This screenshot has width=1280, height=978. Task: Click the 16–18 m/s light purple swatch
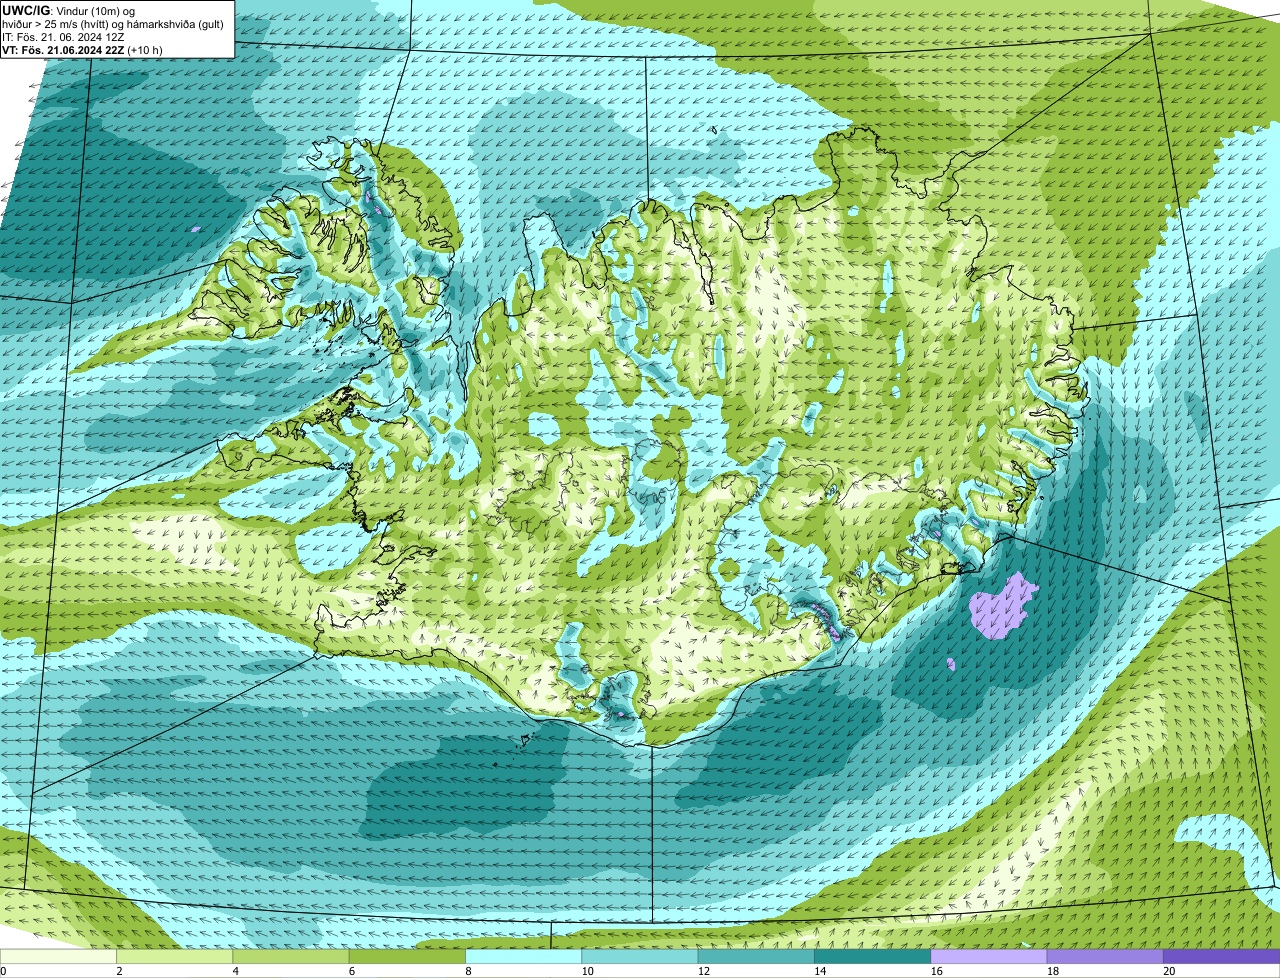click(x=990, y=956)
